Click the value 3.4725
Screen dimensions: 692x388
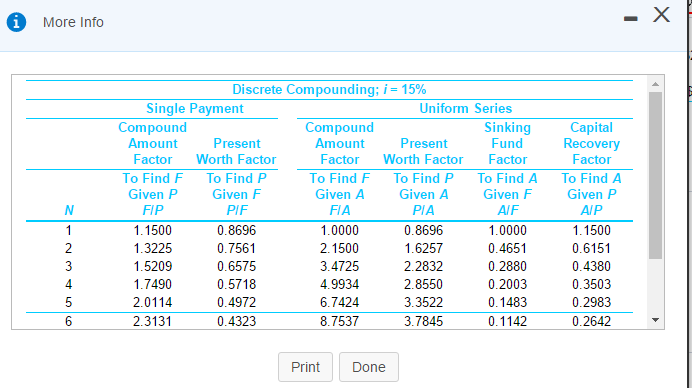(339, 267)
